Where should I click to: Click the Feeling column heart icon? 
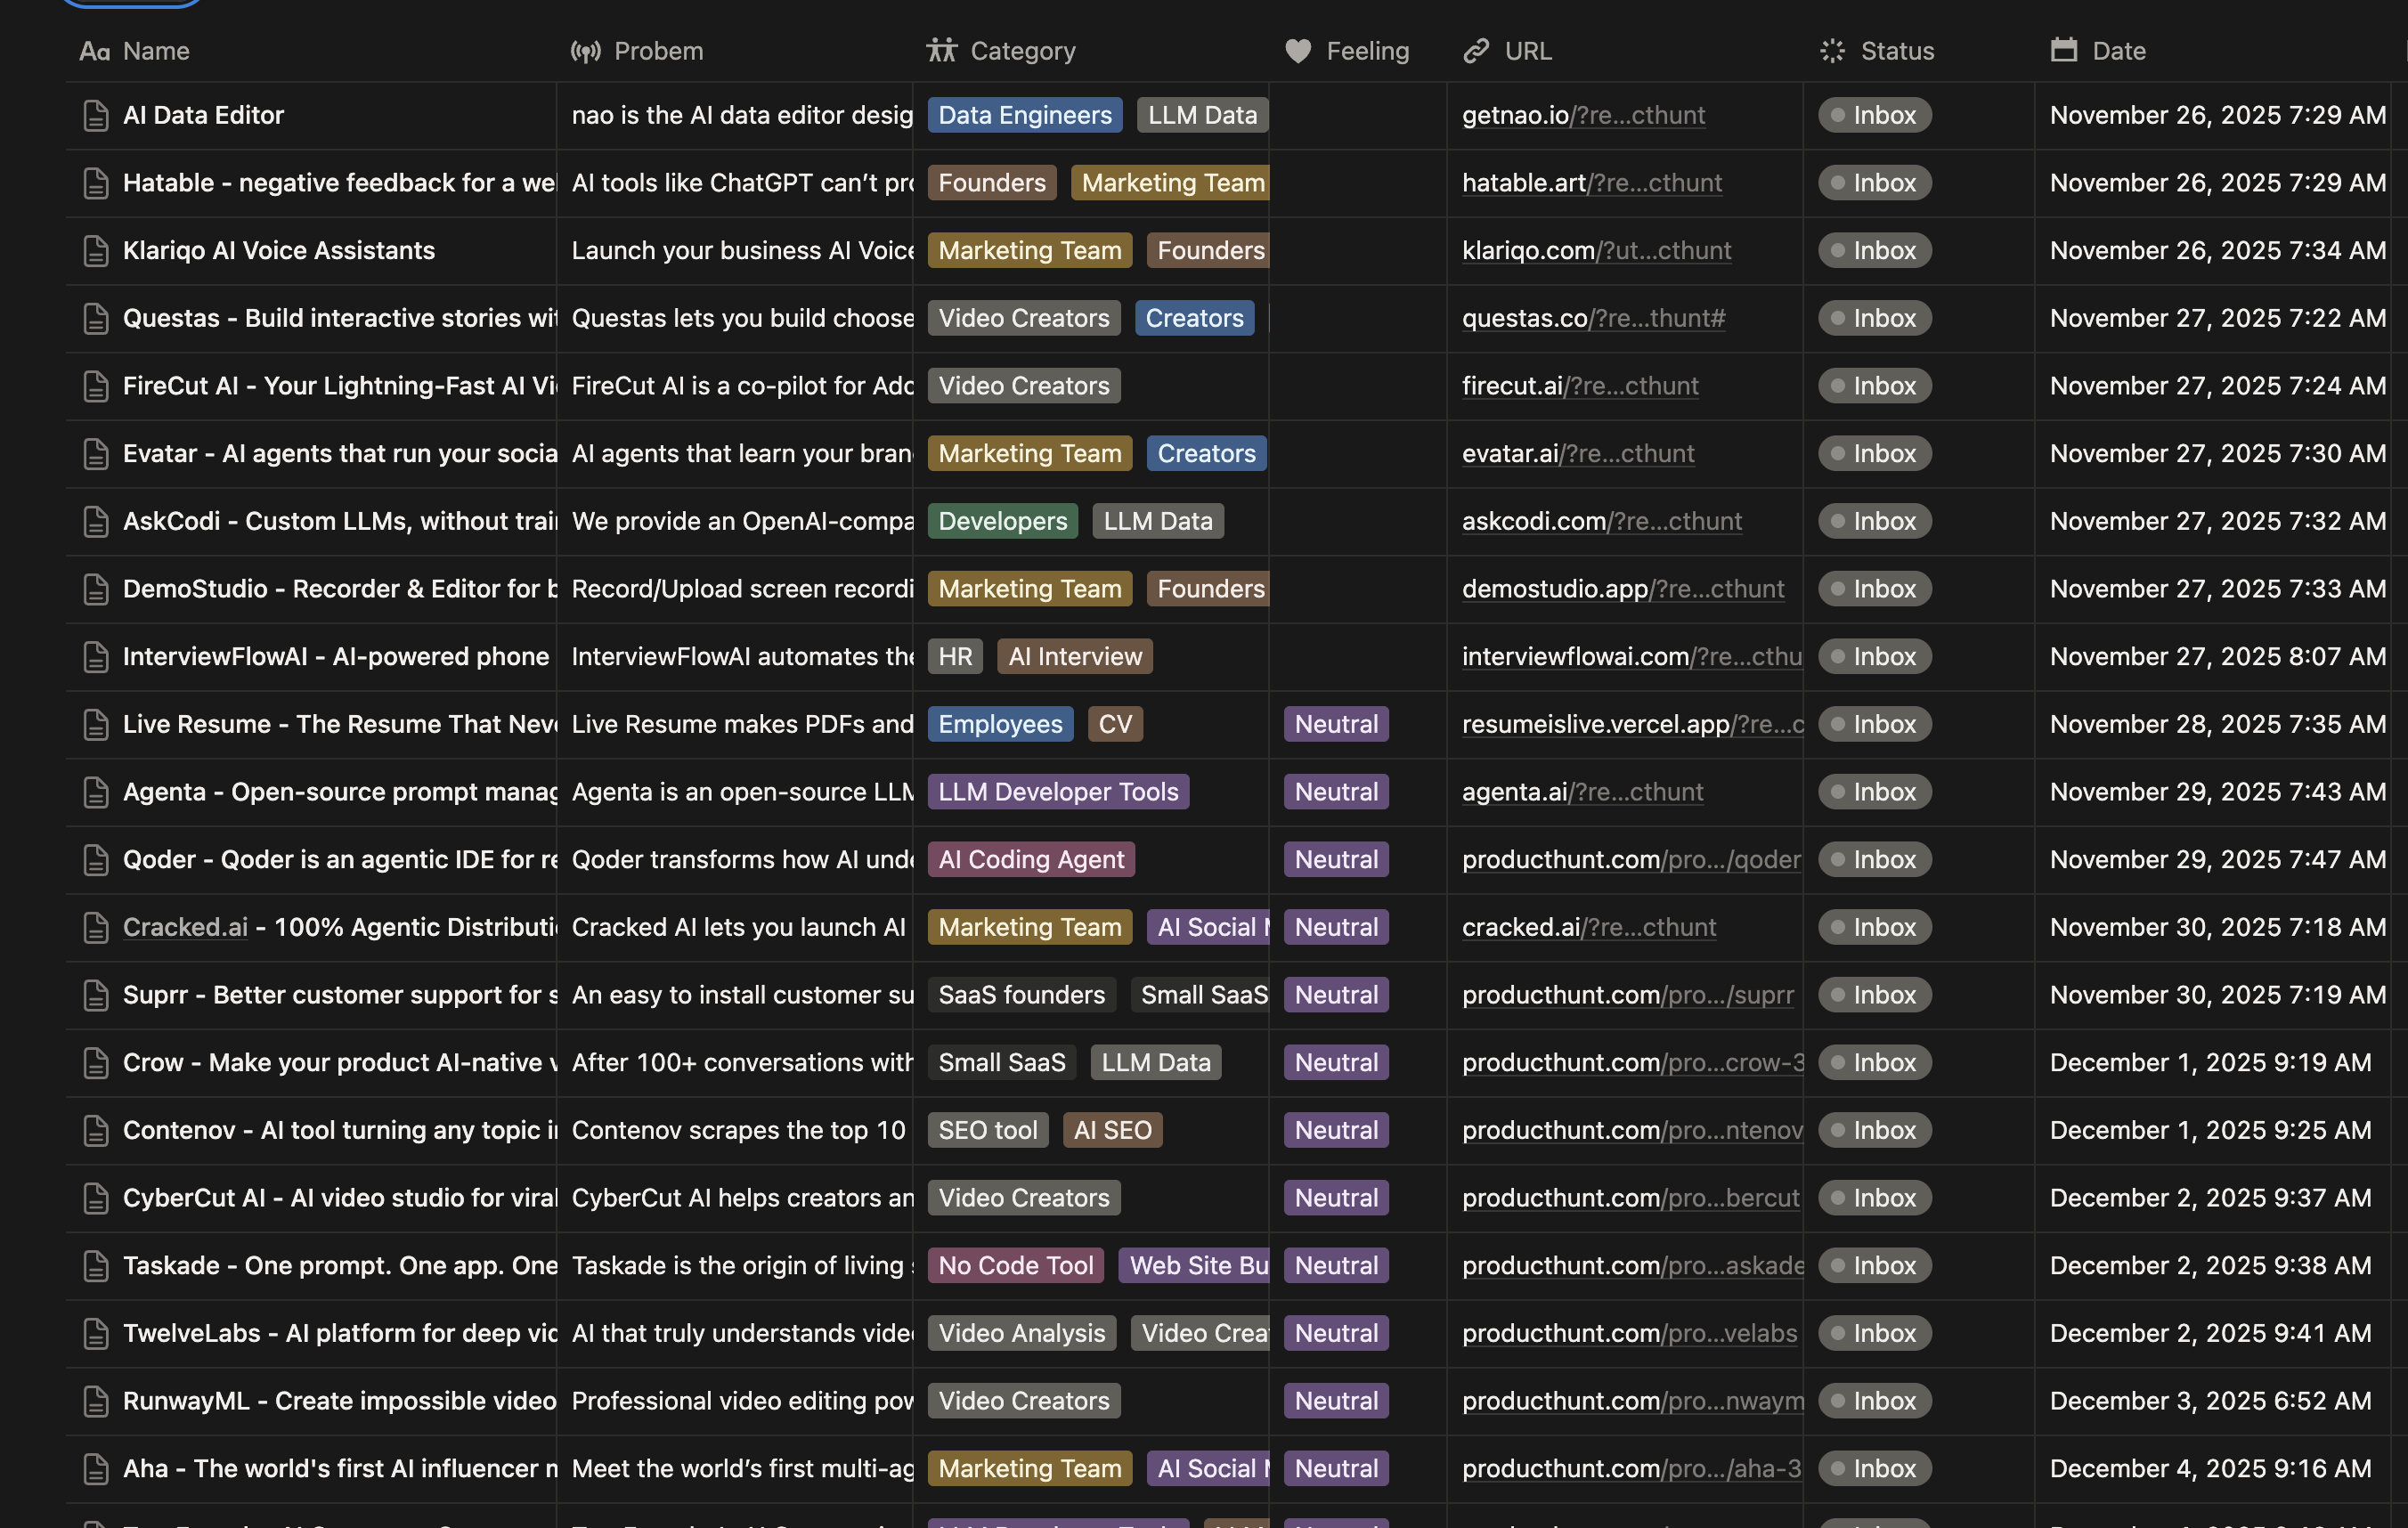click(1297, 51)
